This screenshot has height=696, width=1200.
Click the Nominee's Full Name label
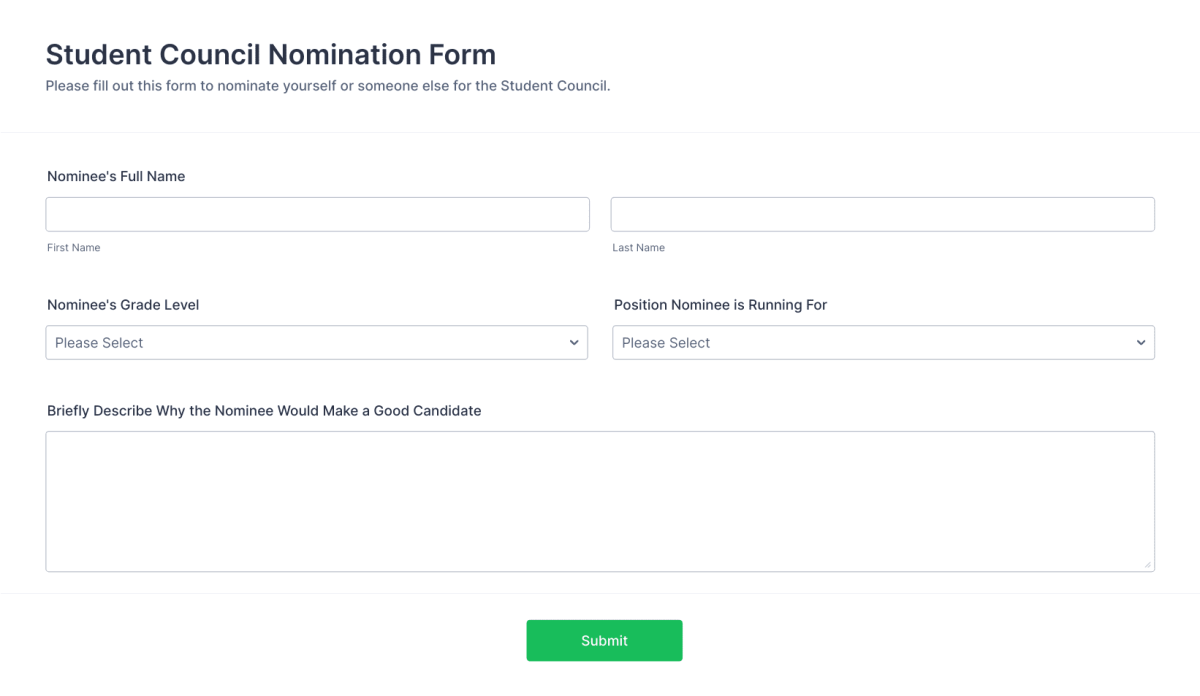(x=115, y=176)
